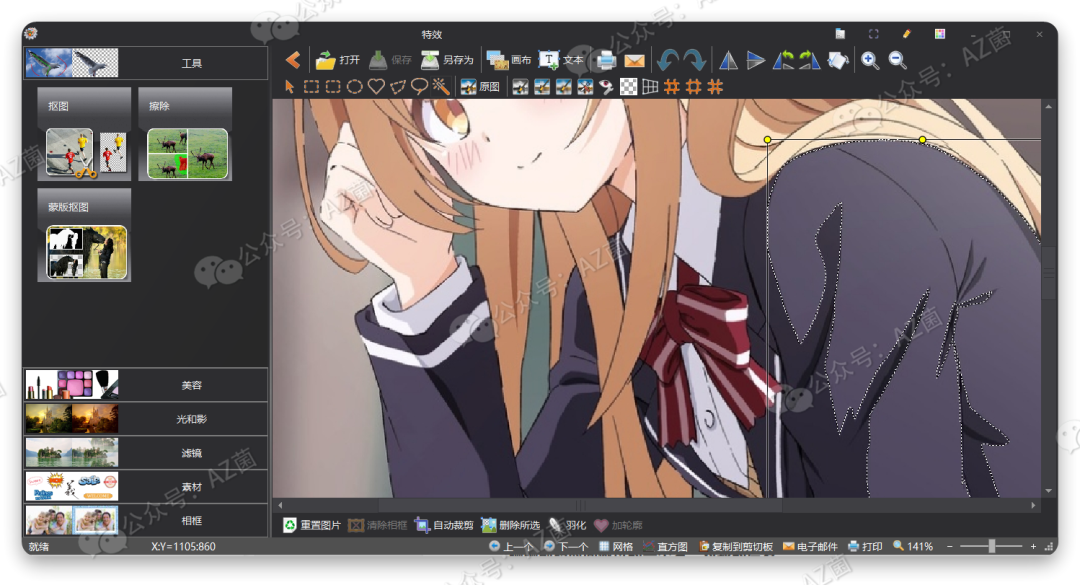Click 羽化 feather button
1080x585 pixels.
(x=568, y=525)
